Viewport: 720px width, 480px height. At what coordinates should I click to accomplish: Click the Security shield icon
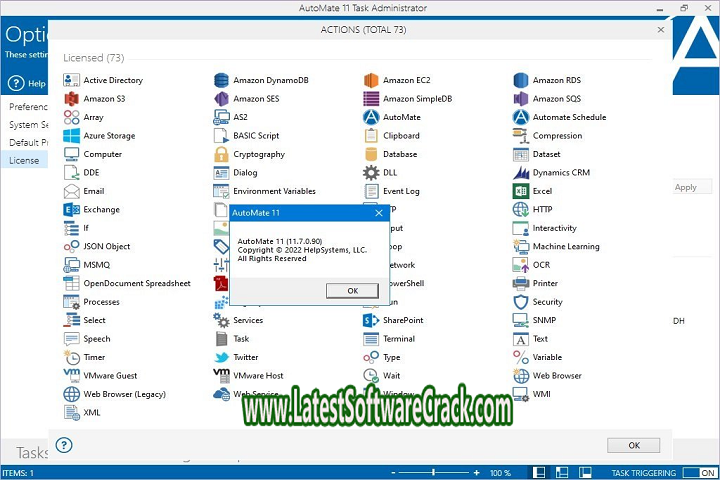click(521, 302)
